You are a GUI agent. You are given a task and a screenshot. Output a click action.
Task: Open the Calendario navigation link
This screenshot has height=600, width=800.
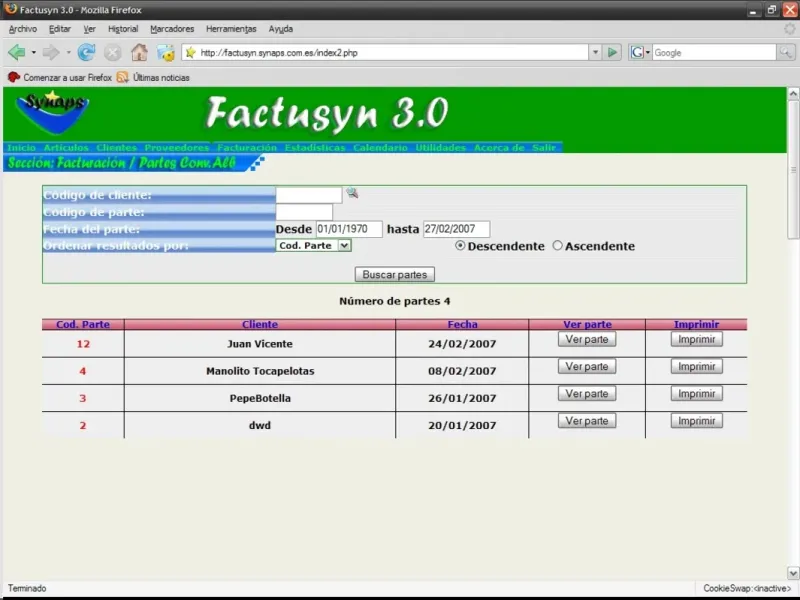pyautogui.click(x=380, y=147)
